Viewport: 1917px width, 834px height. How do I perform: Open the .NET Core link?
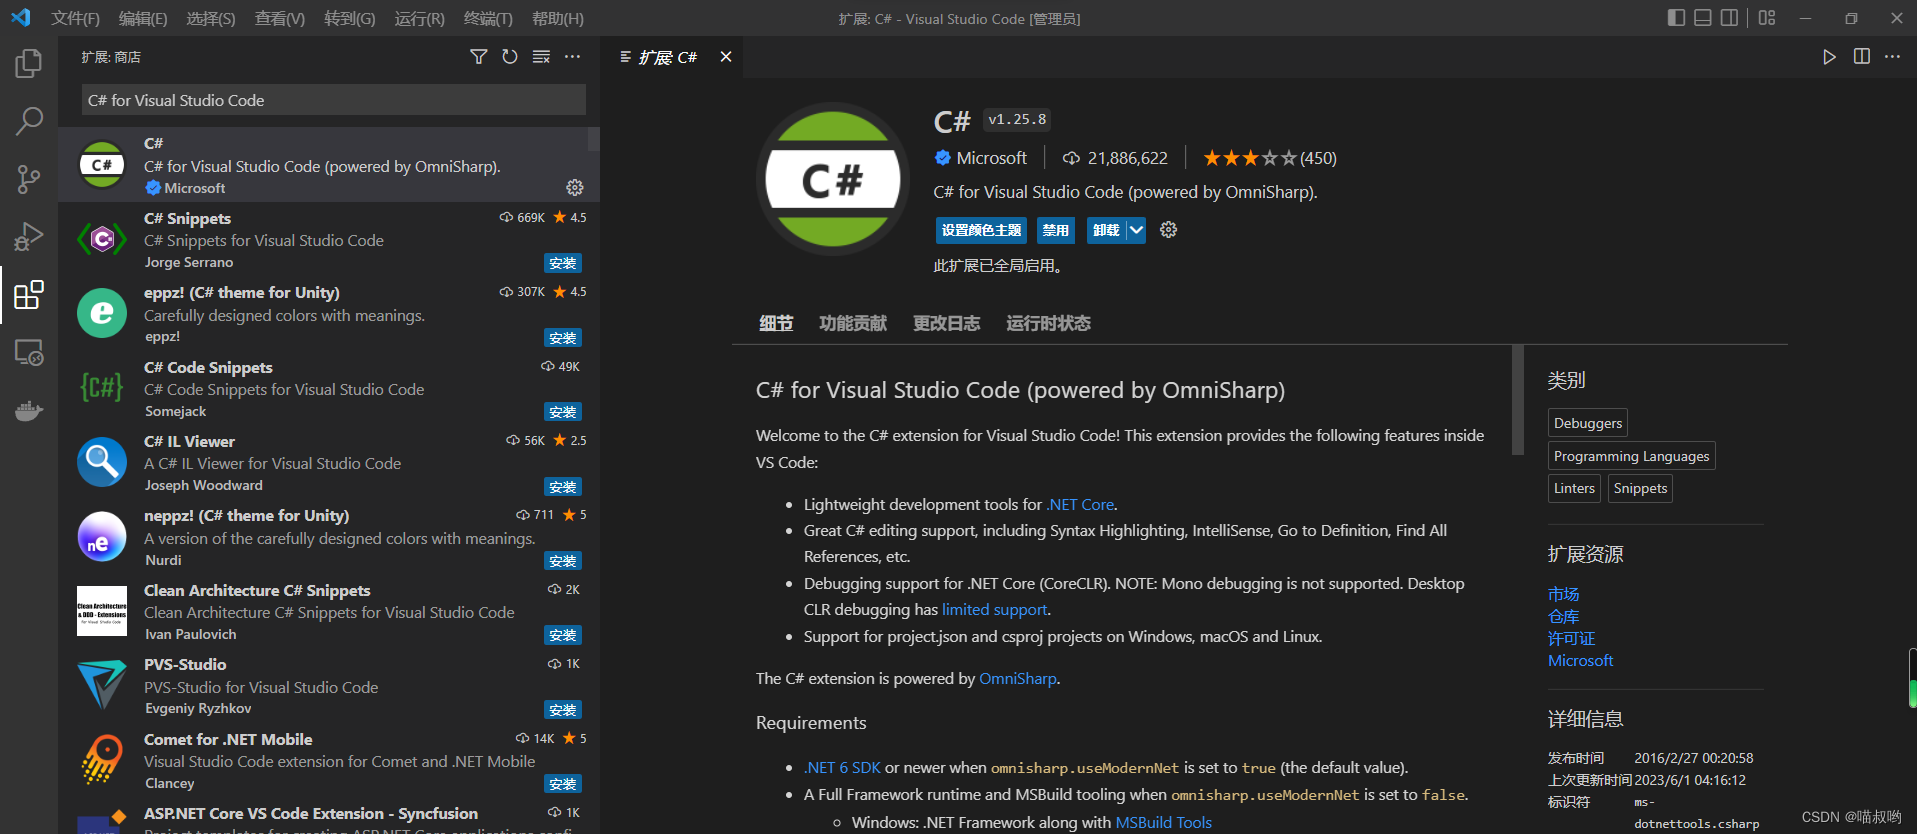point(1080,505)
